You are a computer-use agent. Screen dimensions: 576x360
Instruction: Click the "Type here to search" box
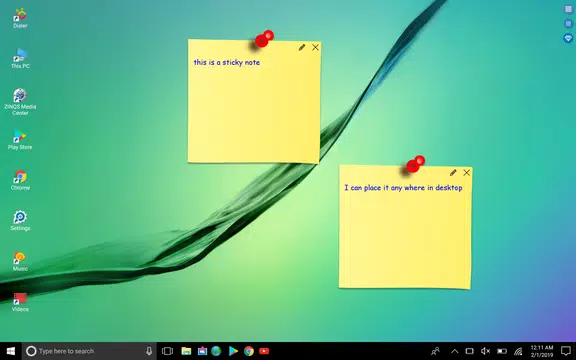(89, 351)
